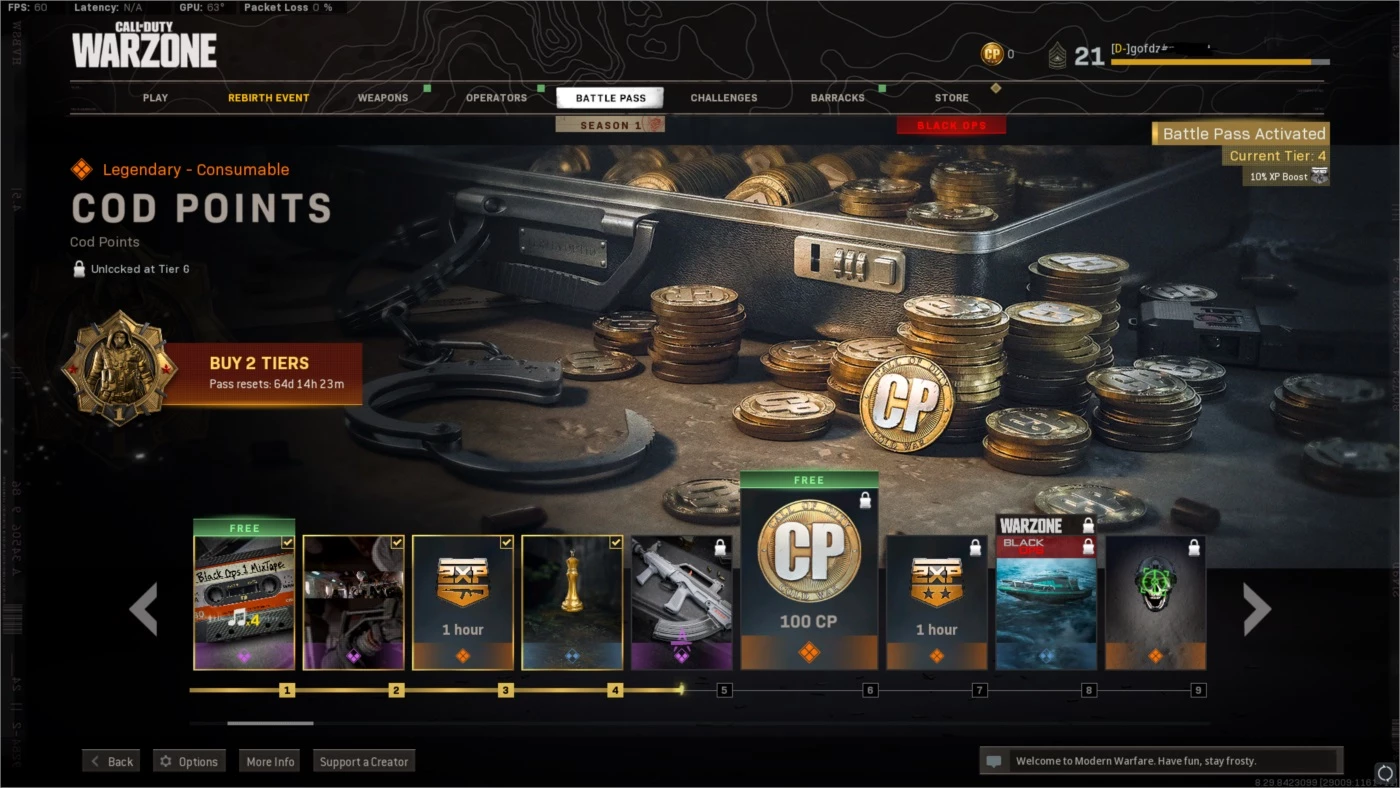Expand the Black Ops sub-tab
The width and height of the screenshot is (1400, 788).
[951, 125]
